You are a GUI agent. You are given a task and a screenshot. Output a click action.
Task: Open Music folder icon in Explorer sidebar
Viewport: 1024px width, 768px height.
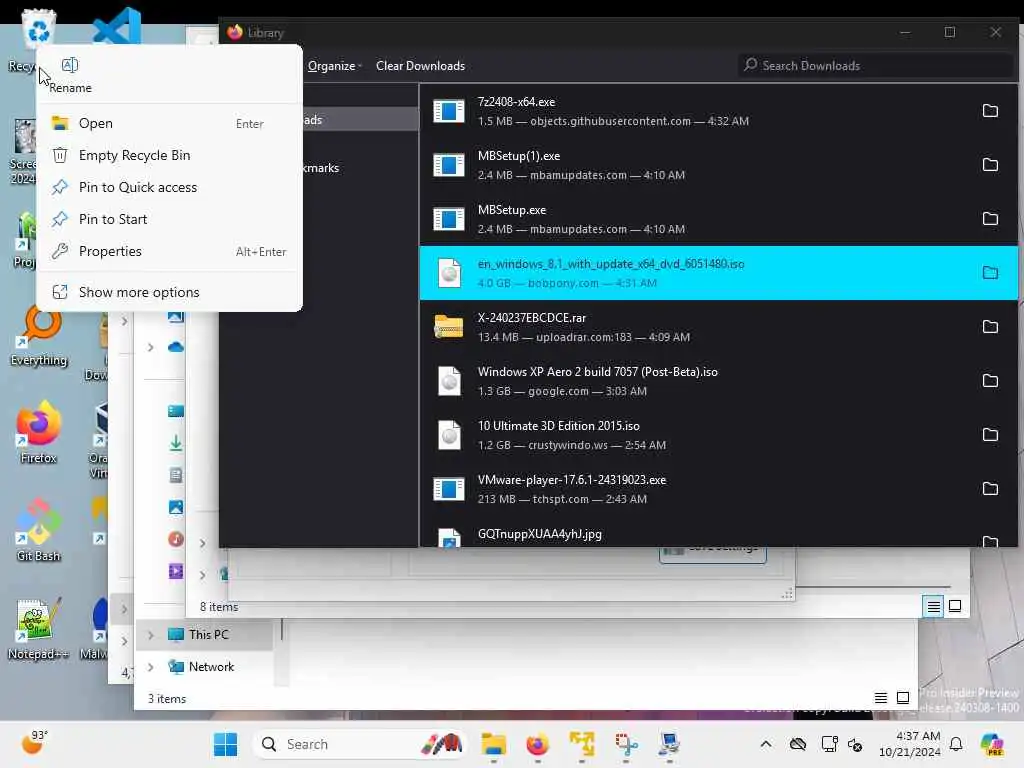click(x=176, y=539)
